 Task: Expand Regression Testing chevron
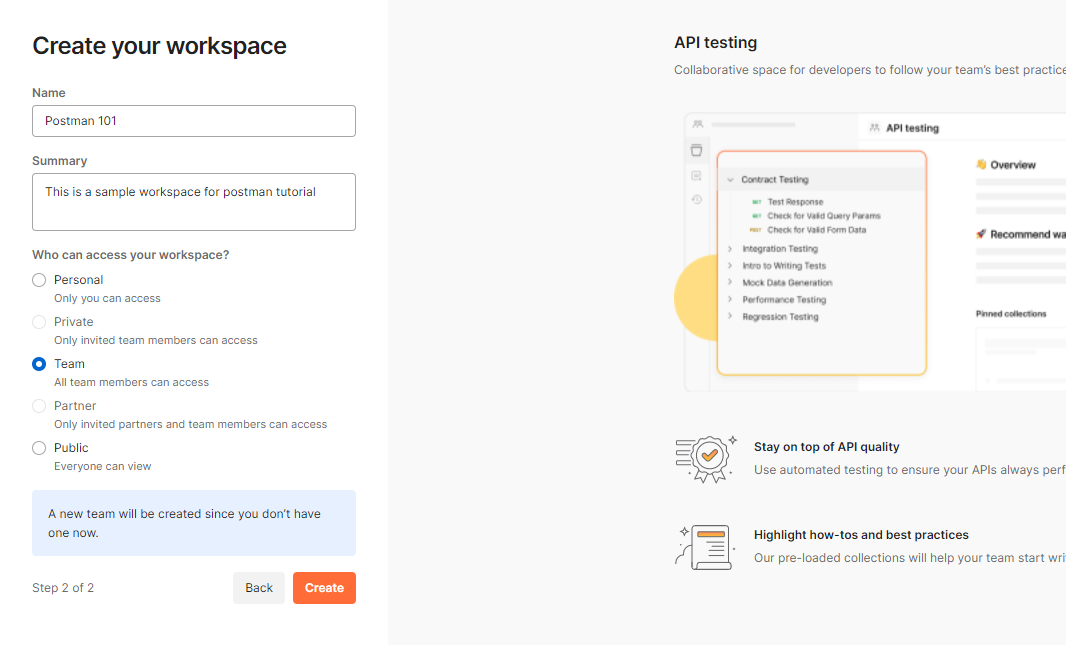click(x=730, y=317)
